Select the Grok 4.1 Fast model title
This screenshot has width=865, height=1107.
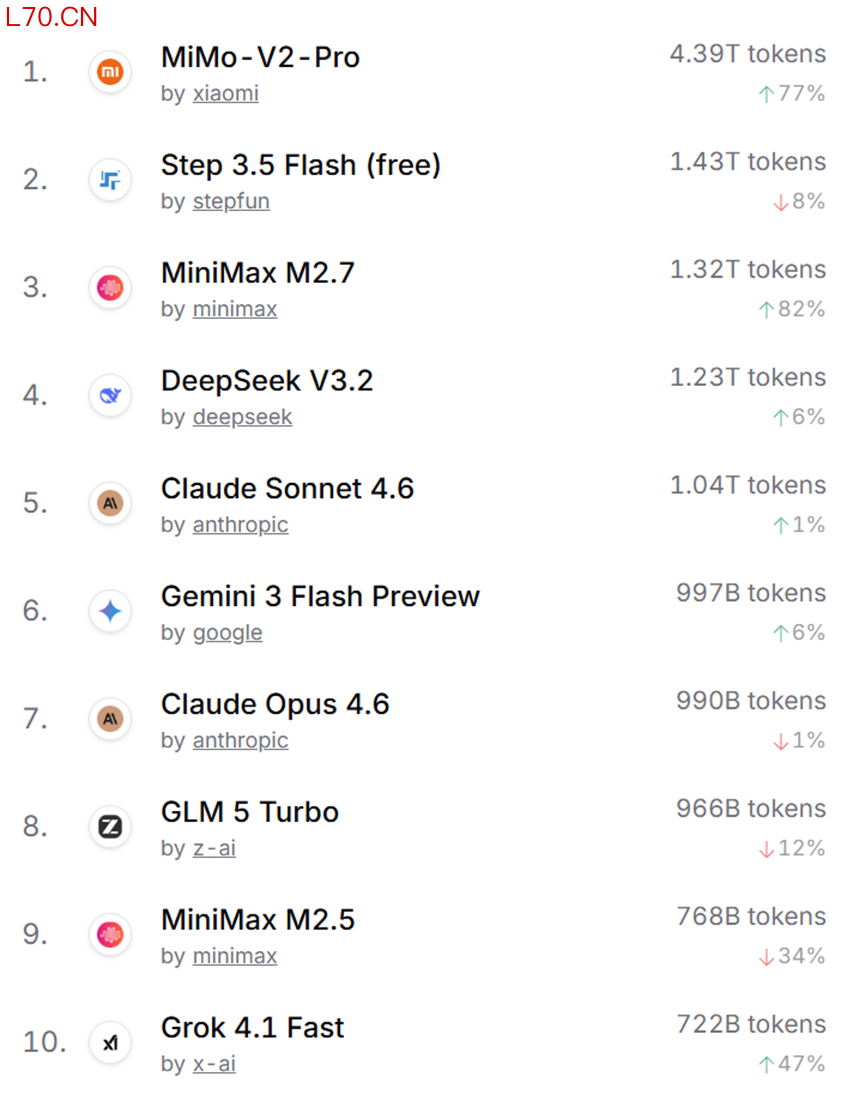(x=252, y=1027)
